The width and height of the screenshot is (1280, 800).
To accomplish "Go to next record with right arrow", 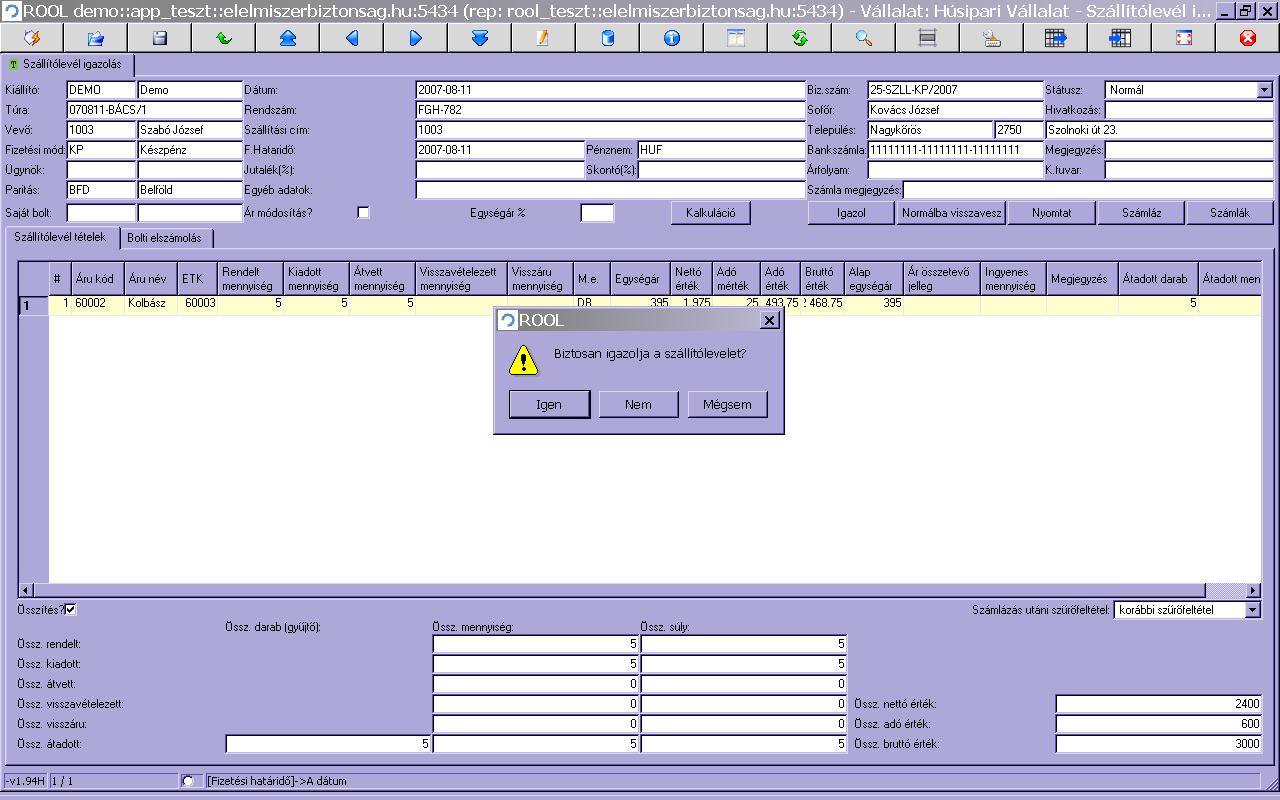I will click(x=415, y=38).
